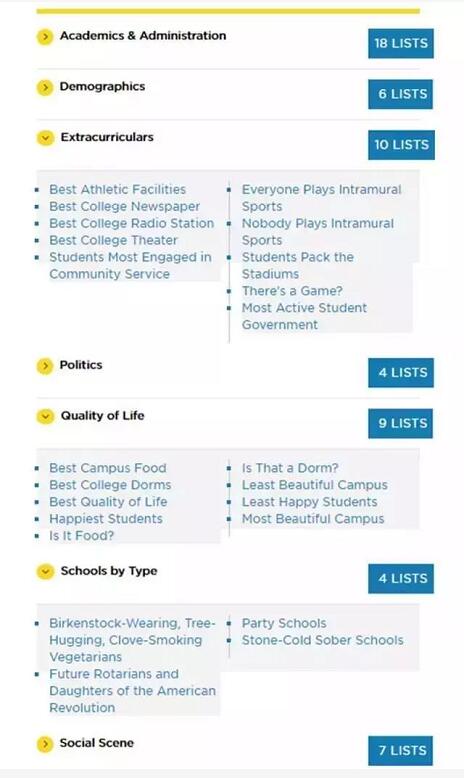This screenshot has height=778, width=464.
Task: Open the Least Happy Students link
Action: coord(310,502)
